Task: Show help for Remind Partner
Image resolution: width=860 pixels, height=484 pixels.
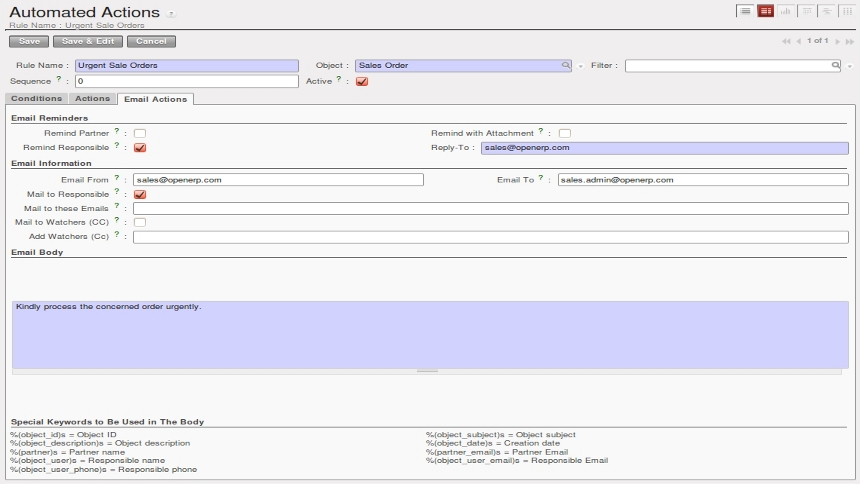Action: coord(116,131)
